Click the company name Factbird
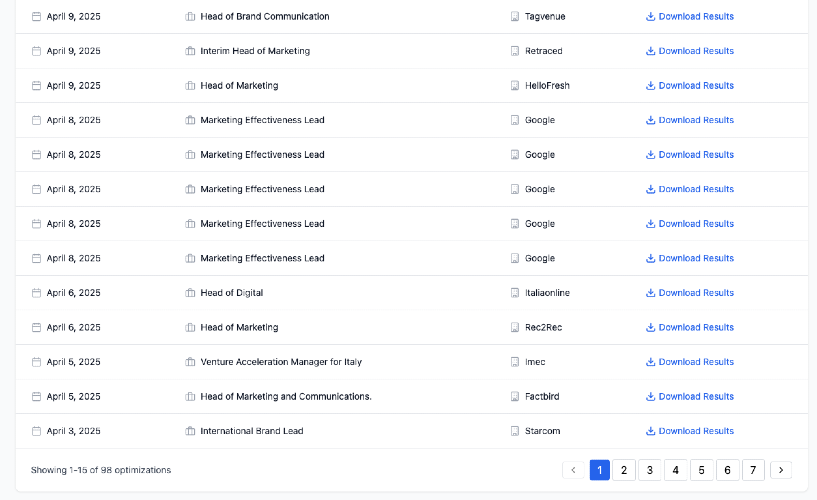Viewport: 817px width, 500px height. click(x=542, y=396)
